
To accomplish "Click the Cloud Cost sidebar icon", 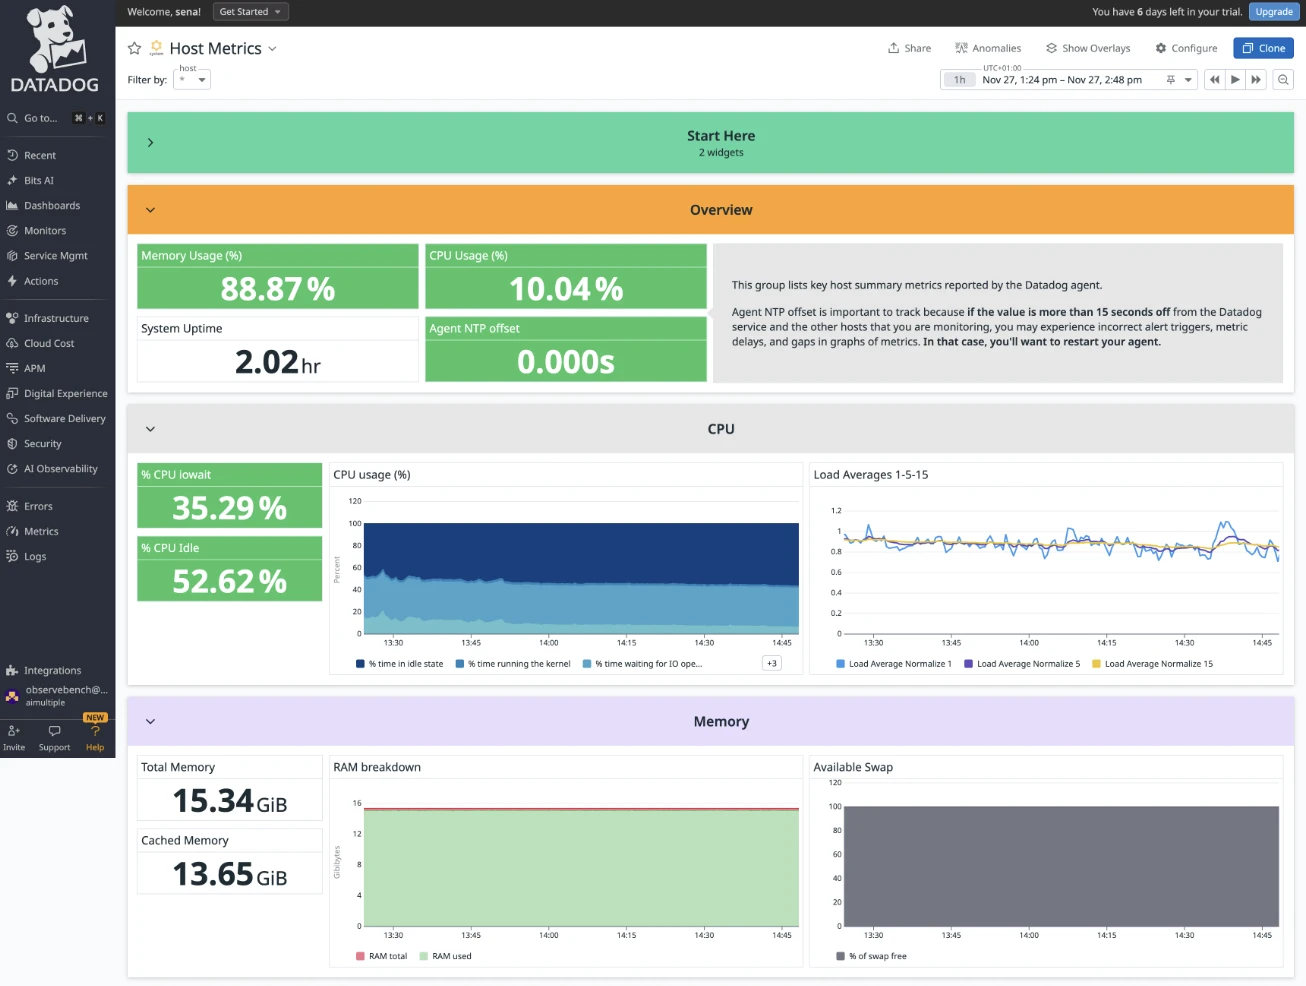I will pos(12,343).
